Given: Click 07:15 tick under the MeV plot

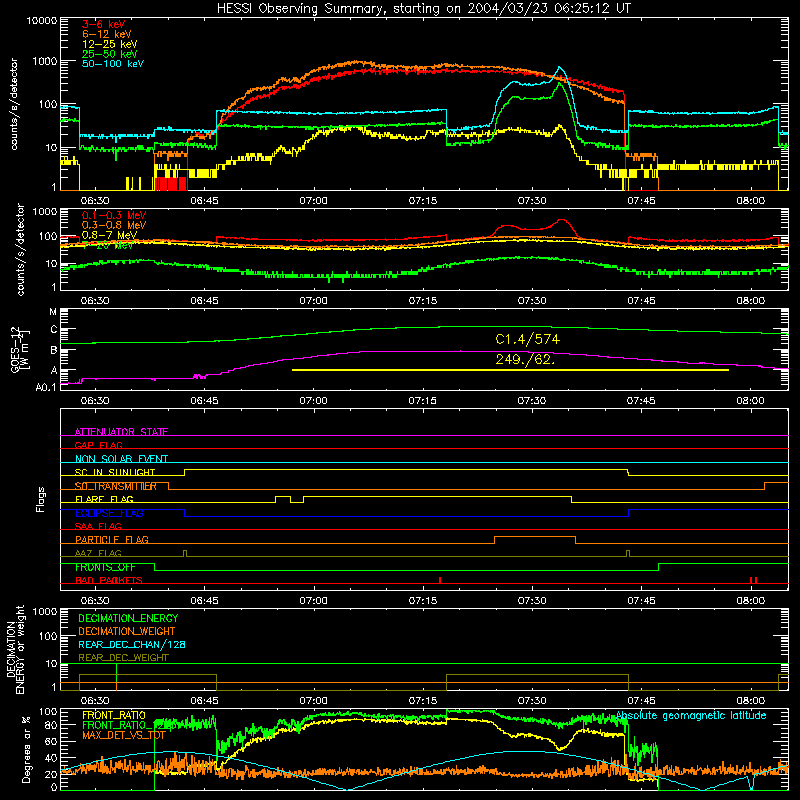Looking at the screenshot, I should 422,301.
